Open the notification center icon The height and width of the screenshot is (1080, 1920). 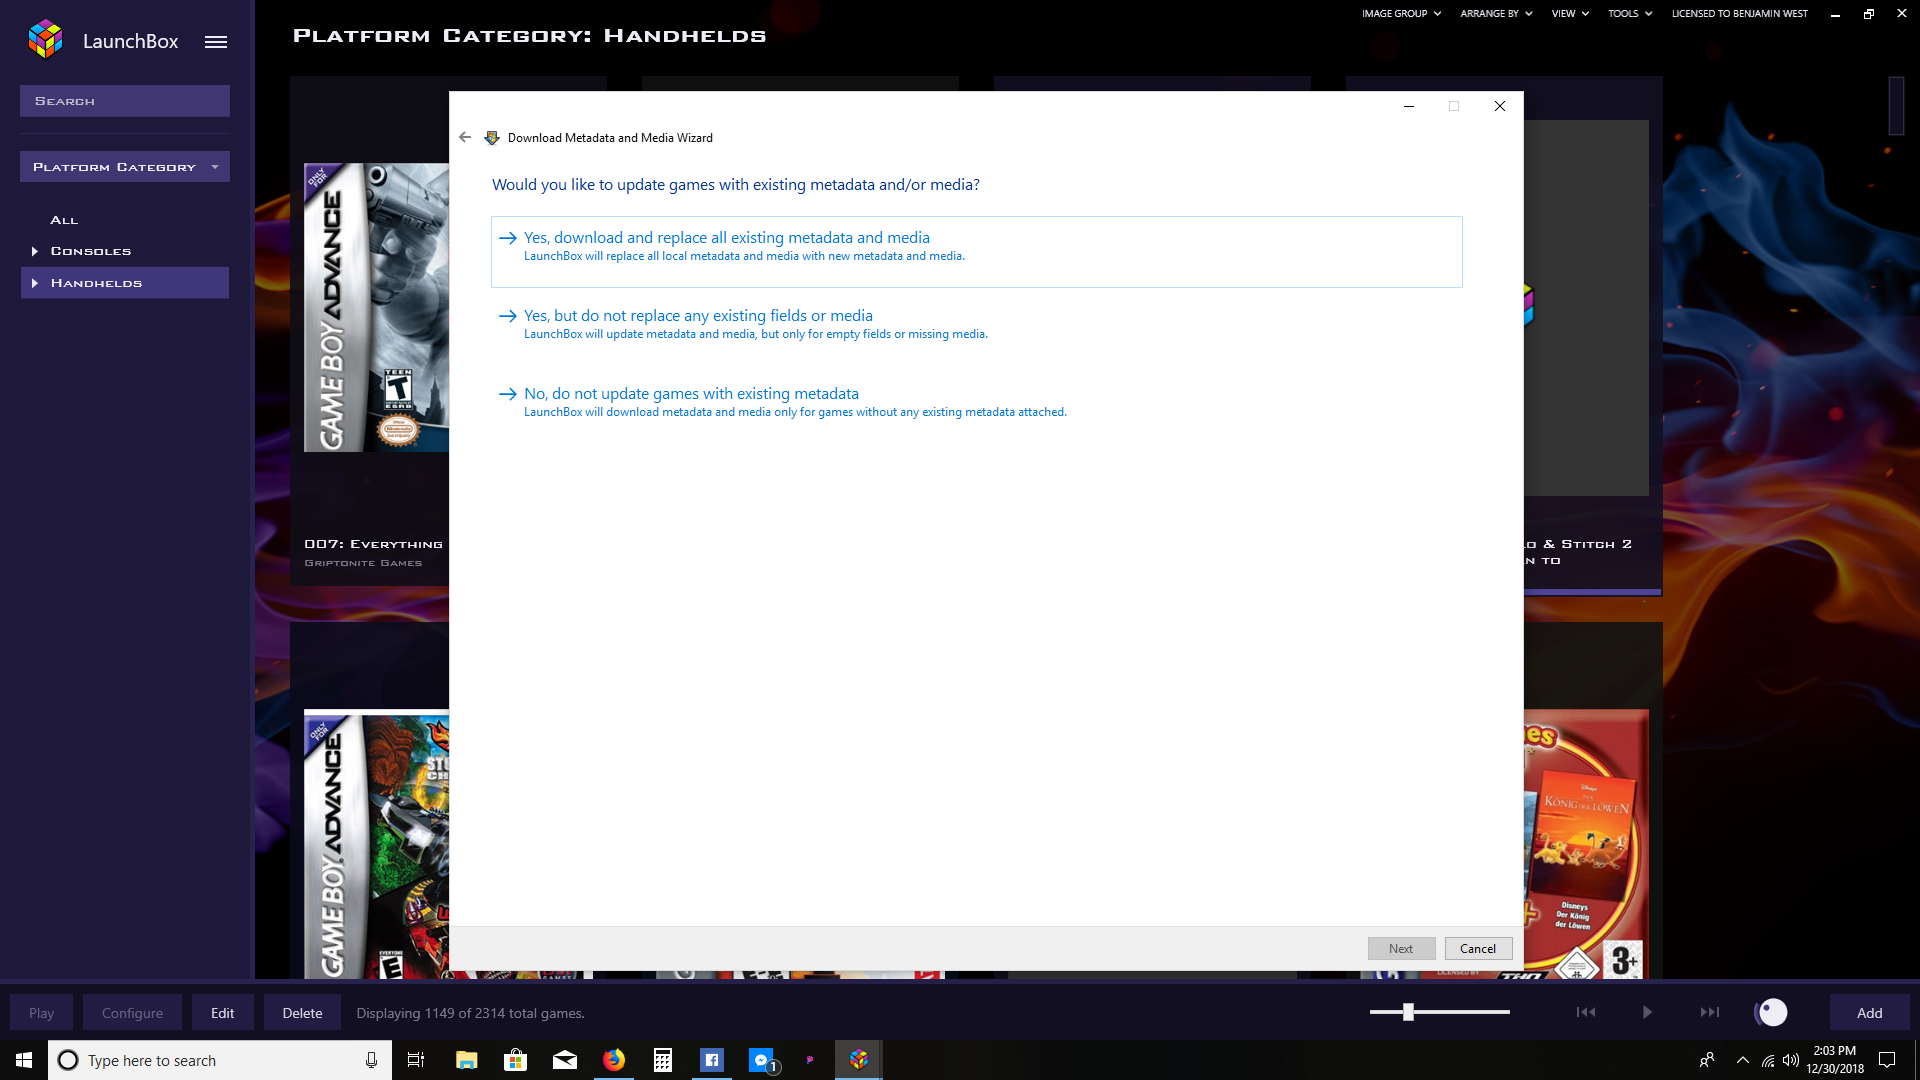coord(1887,1060)
